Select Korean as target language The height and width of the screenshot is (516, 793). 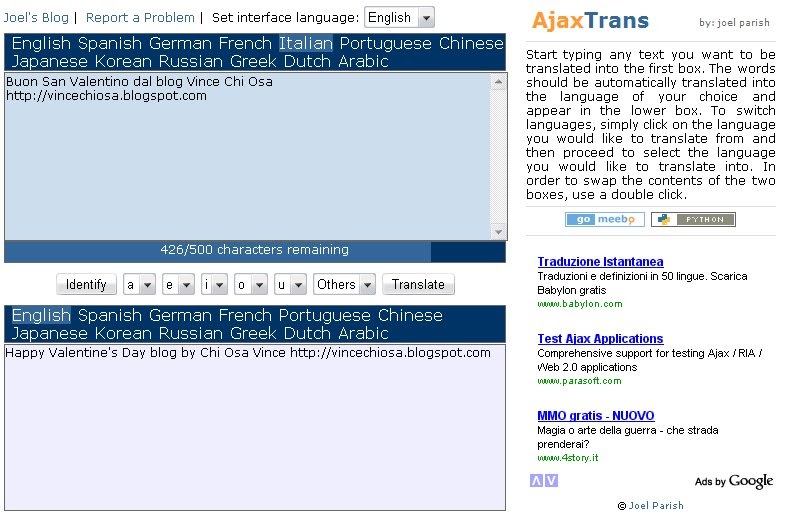tap(123, 334)
